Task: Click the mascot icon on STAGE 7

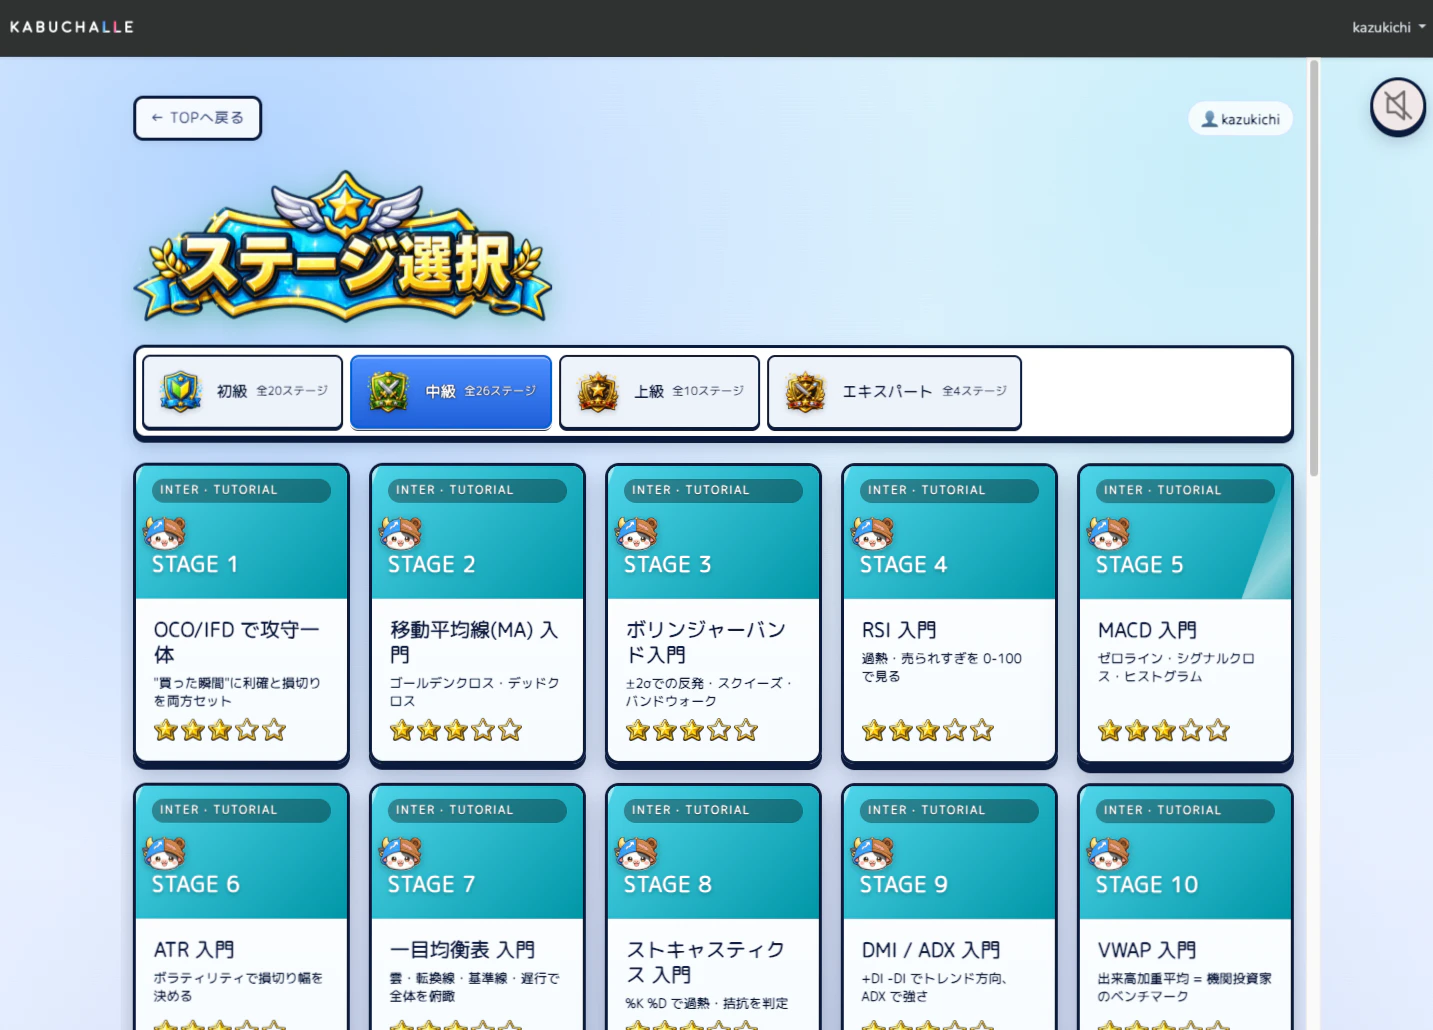Action: (x=401, y=854)
